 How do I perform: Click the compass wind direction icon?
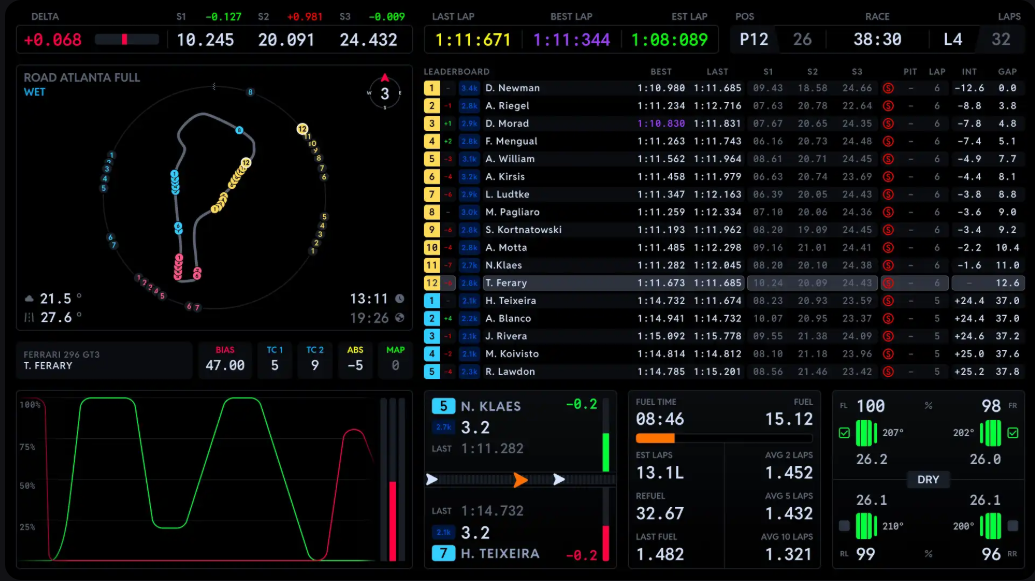point(384,93)
